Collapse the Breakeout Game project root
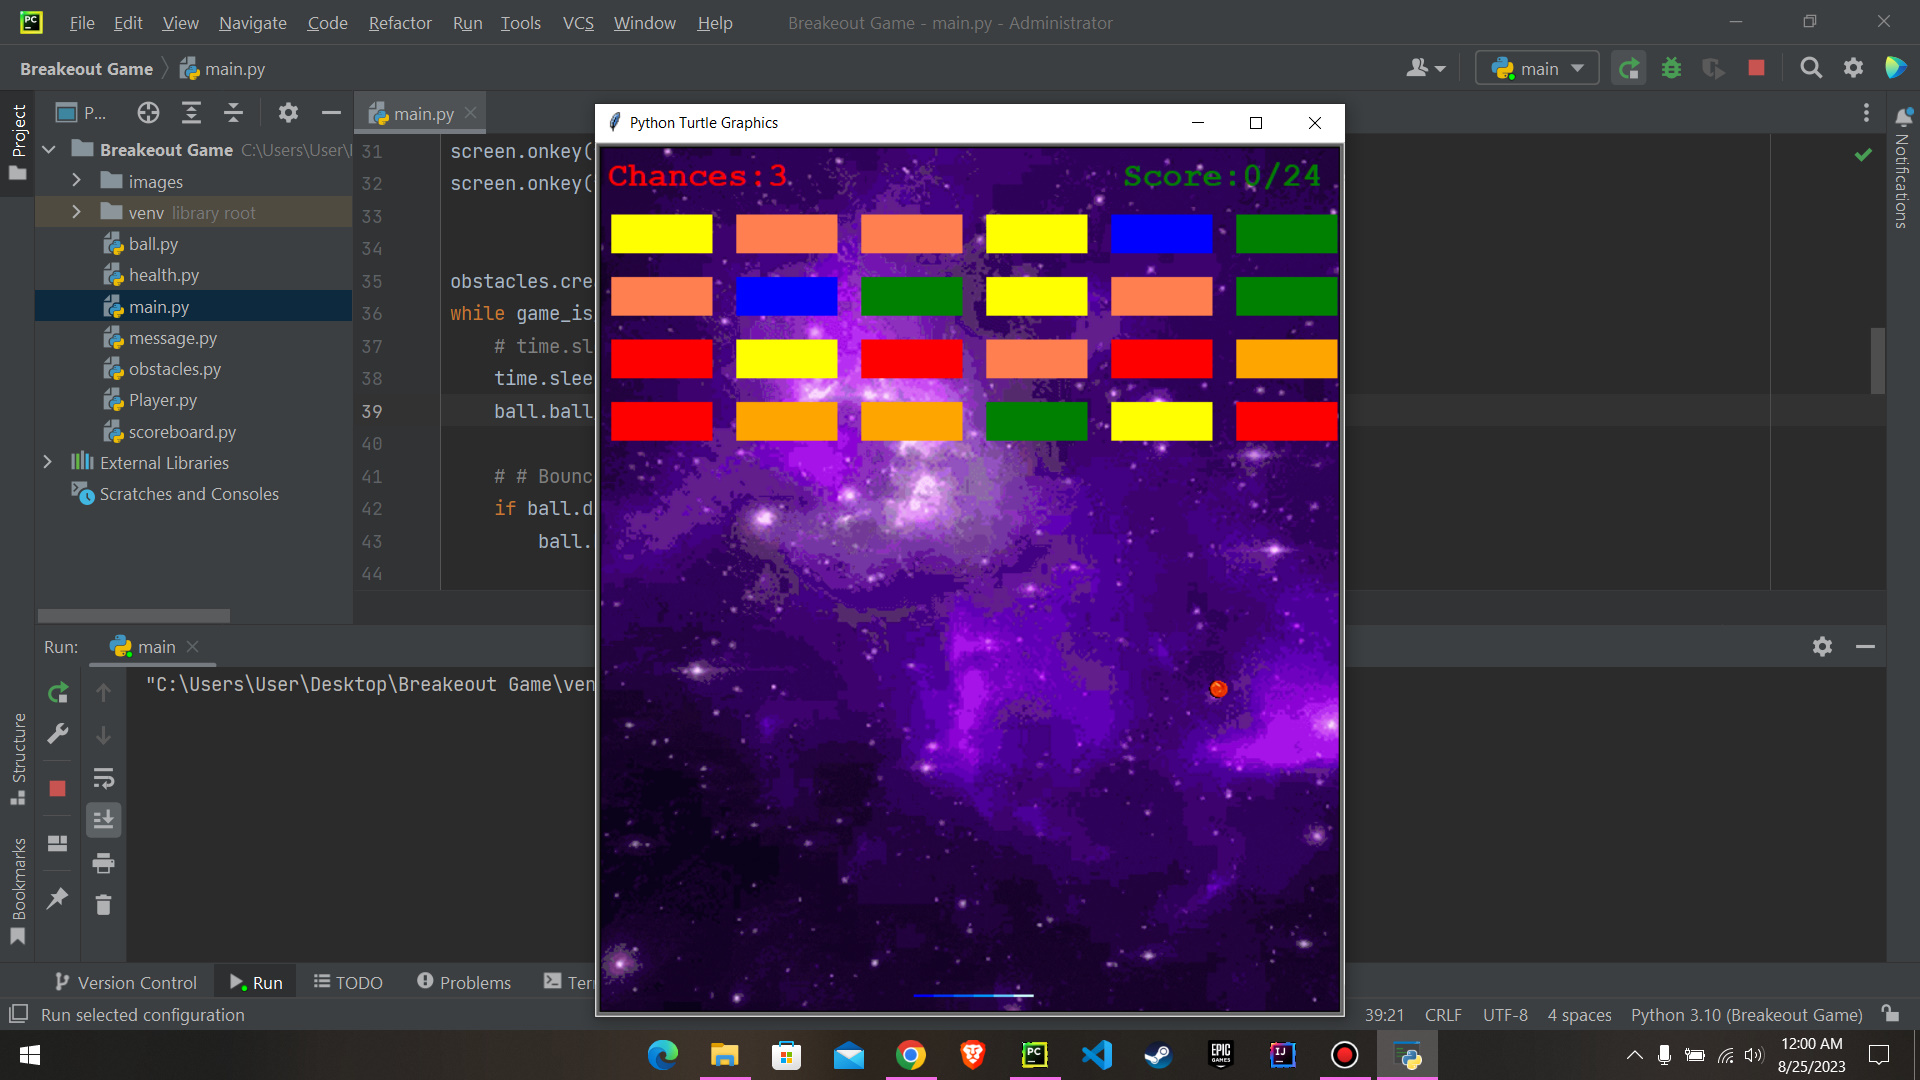The width and height of the screenshot is (1920, 1080). (48, 149)
